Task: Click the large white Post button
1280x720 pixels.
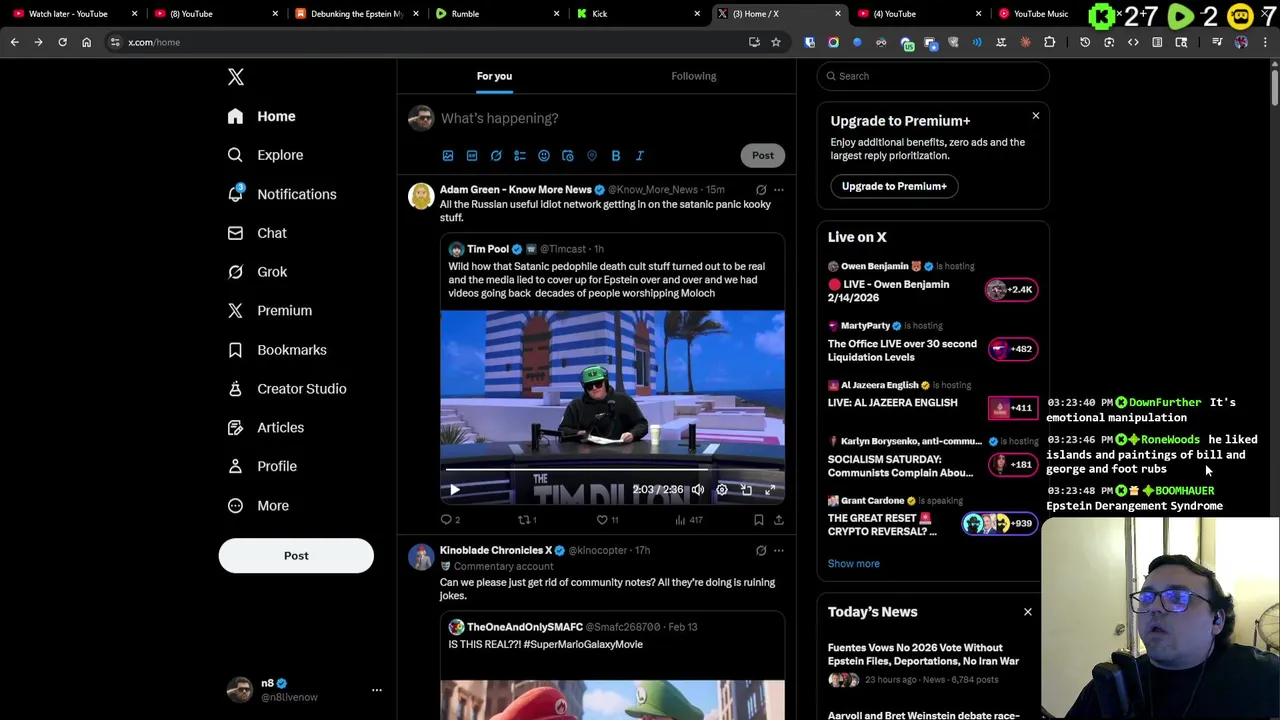Action: point(296,556)
